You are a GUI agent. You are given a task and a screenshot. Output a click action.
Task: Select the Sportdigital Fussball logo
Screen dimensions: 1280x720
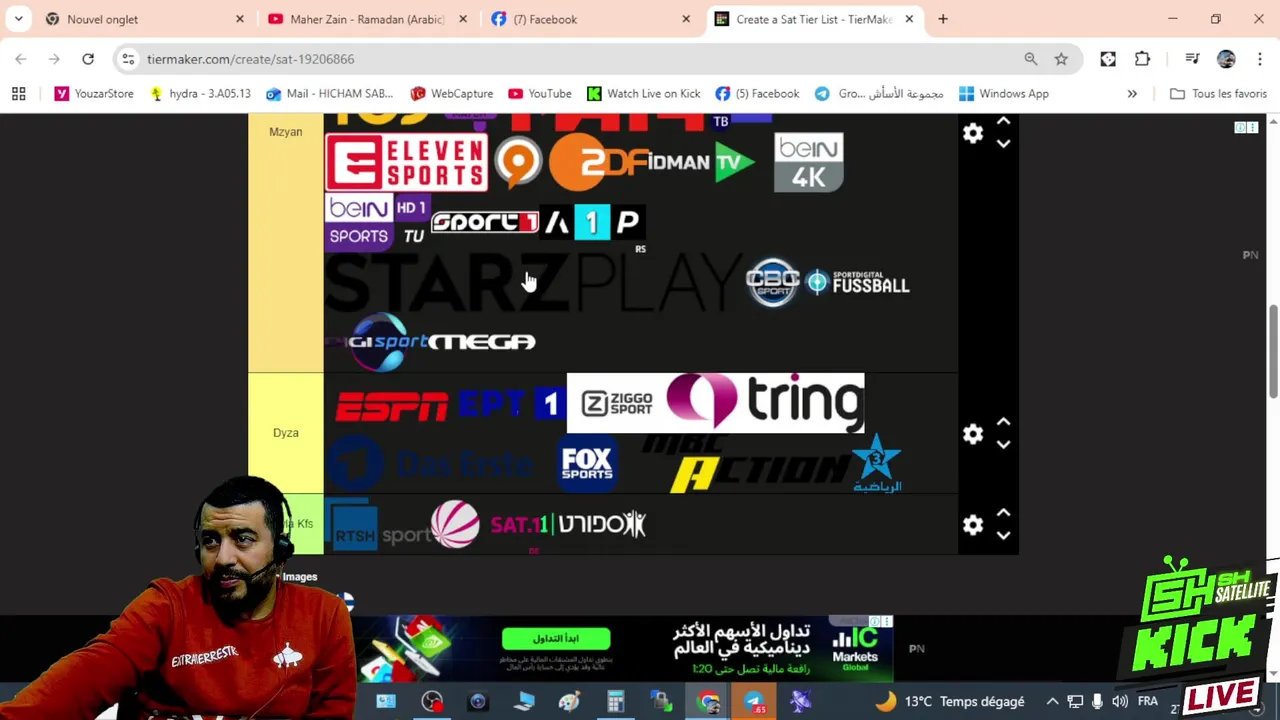[x=858, y=284]
